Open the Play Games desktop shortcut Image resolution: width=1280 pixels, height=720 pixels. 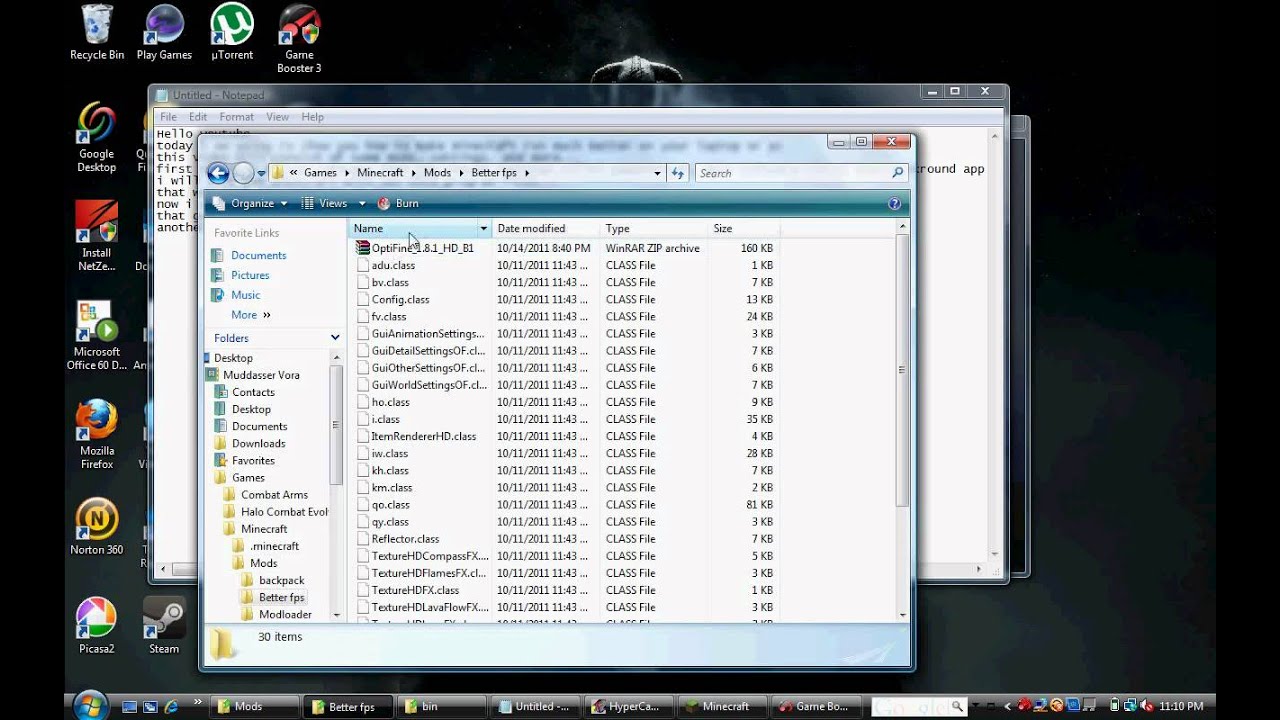click(164, 32)
